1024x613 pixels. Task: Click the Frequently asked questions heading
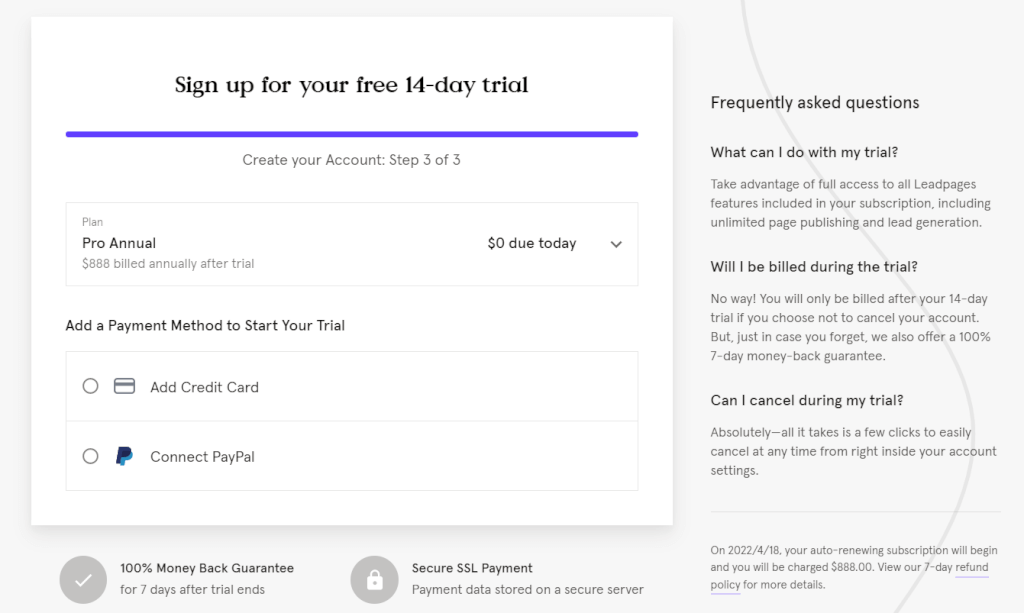click(x=814, y=102)
